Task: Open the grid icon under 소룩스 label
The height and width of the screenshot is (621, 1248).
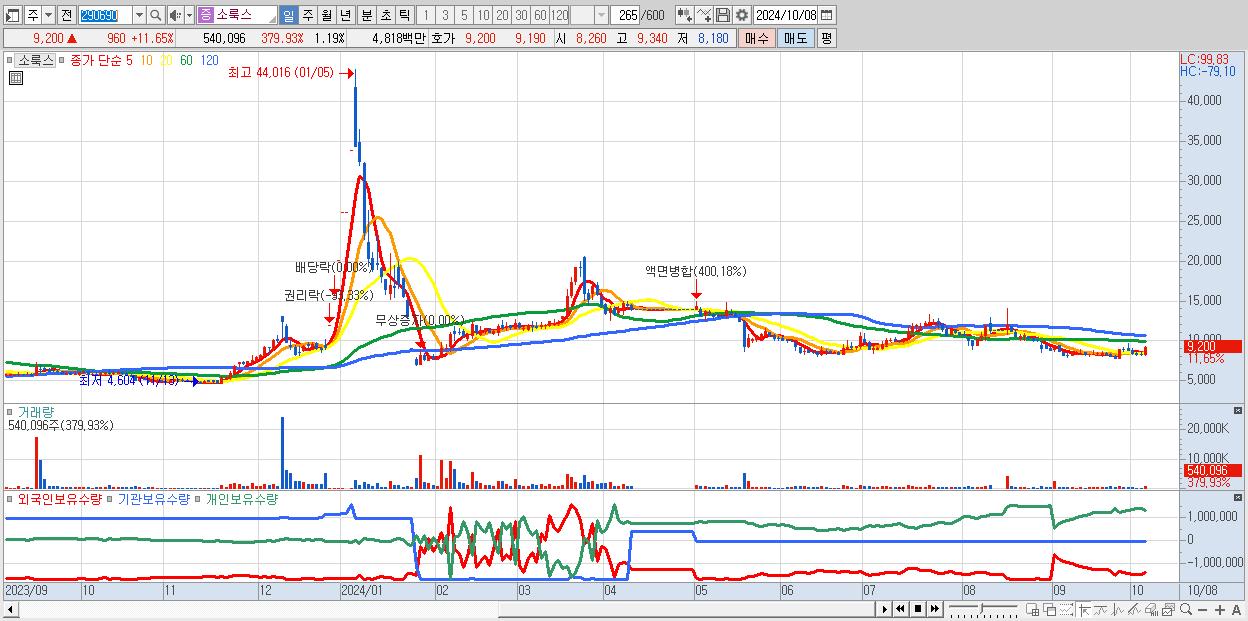Action: pos(16,79)
